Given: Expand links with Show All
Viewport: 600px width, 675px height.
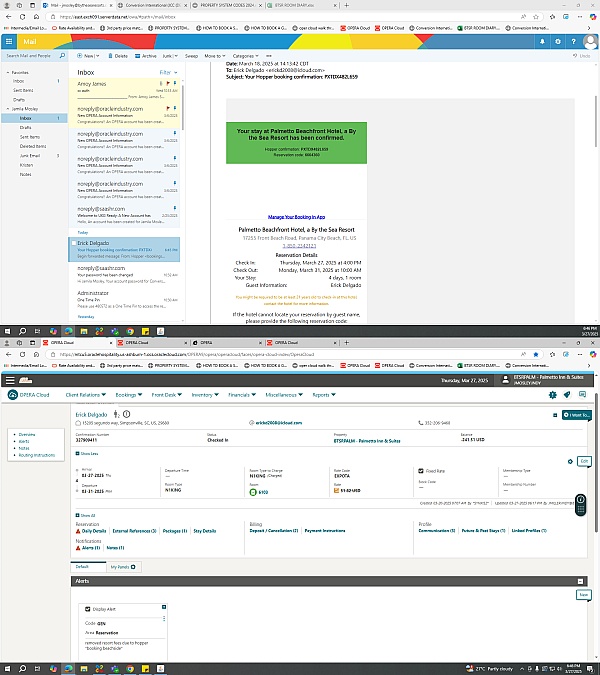Looking at the screenshot, I should point(86,515).
